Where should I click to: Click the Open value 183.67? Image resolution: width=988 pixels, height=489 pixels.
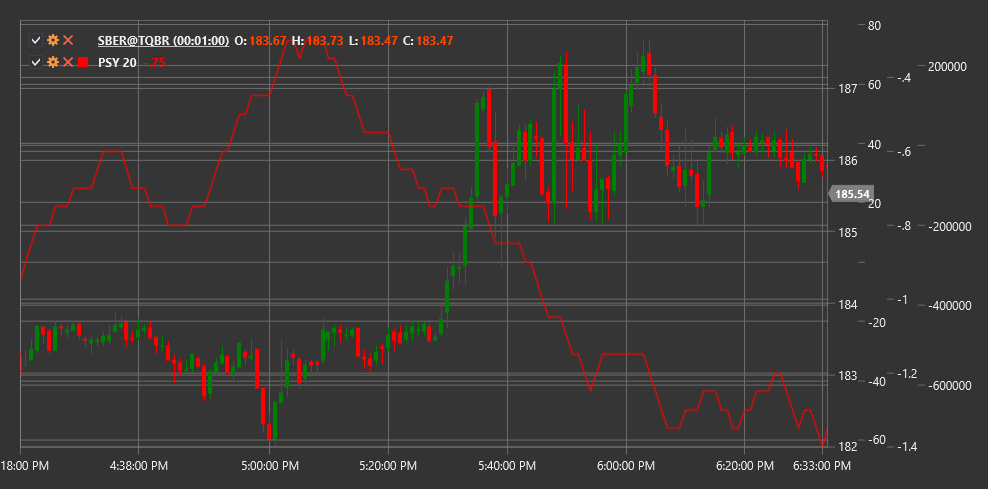tap(268, 41)
